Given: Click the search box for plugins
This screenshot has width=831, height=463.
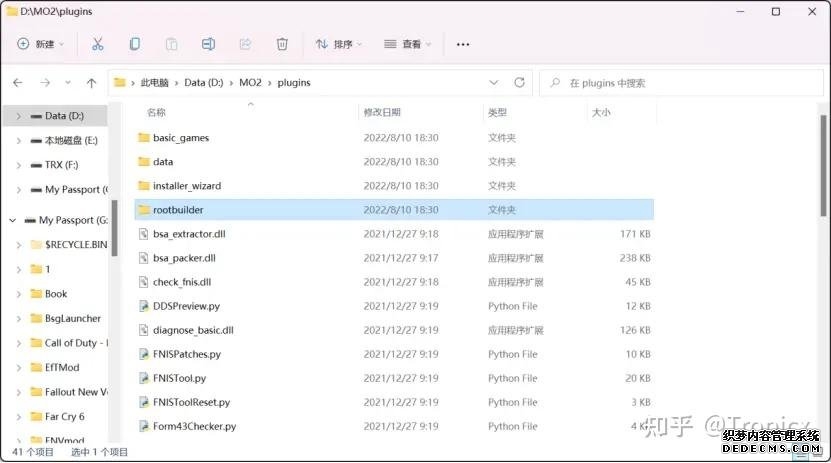Looking at the screenshot, I should tap(680, 82).
